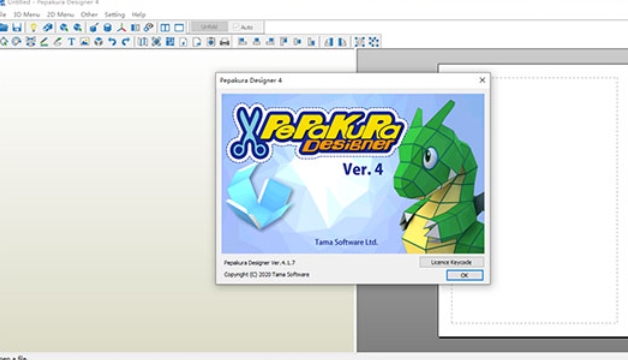Click the grayed Unfold button
Screen dimensions: 628x360
click(209, 27)
